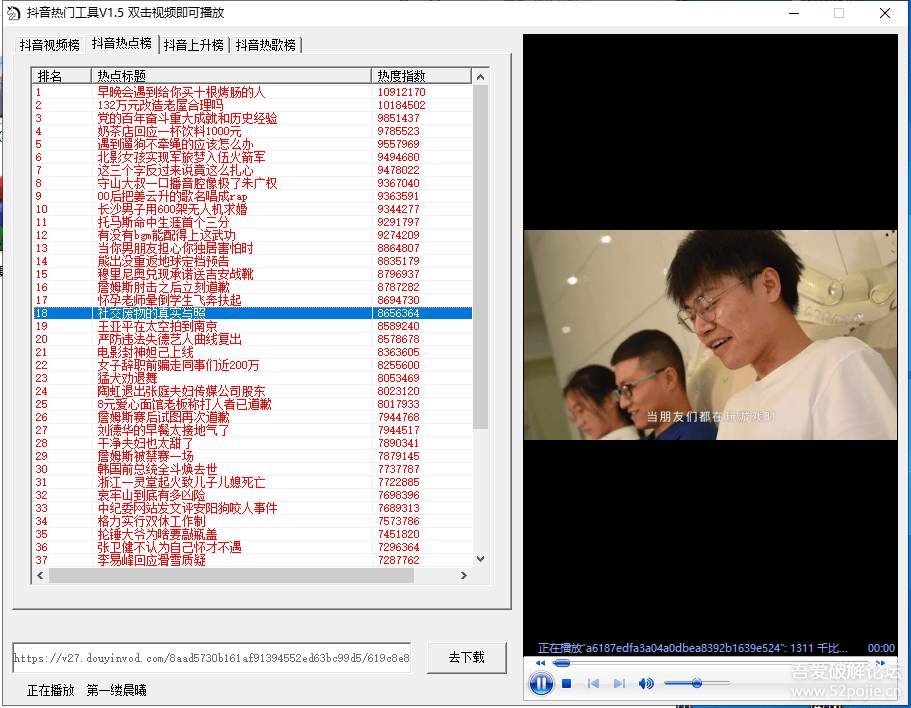911x708 pixels.
Task: Close the 抖音热门工具 window
Action: [884, 13]
